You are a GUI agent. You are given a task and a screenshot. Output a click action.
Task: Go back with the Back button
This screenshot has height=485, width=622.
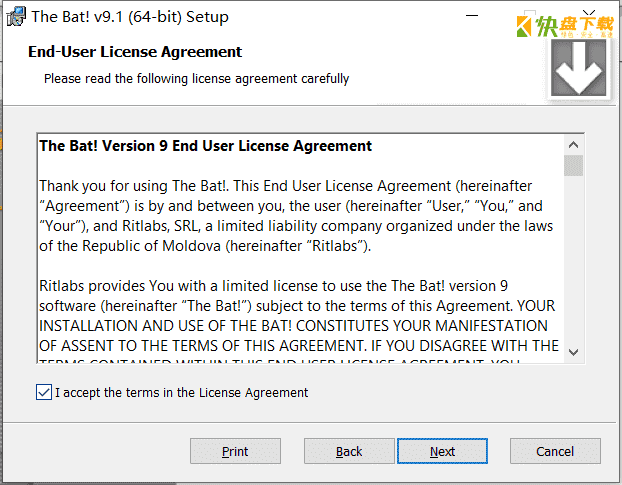(349, 451)
